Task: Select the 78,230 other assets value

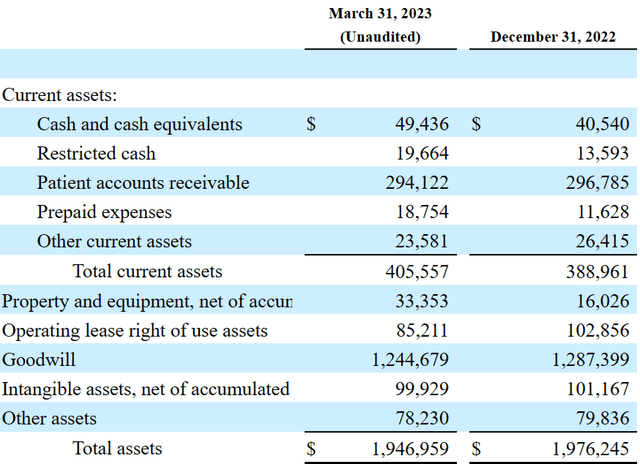Action: tap(423, 418)
